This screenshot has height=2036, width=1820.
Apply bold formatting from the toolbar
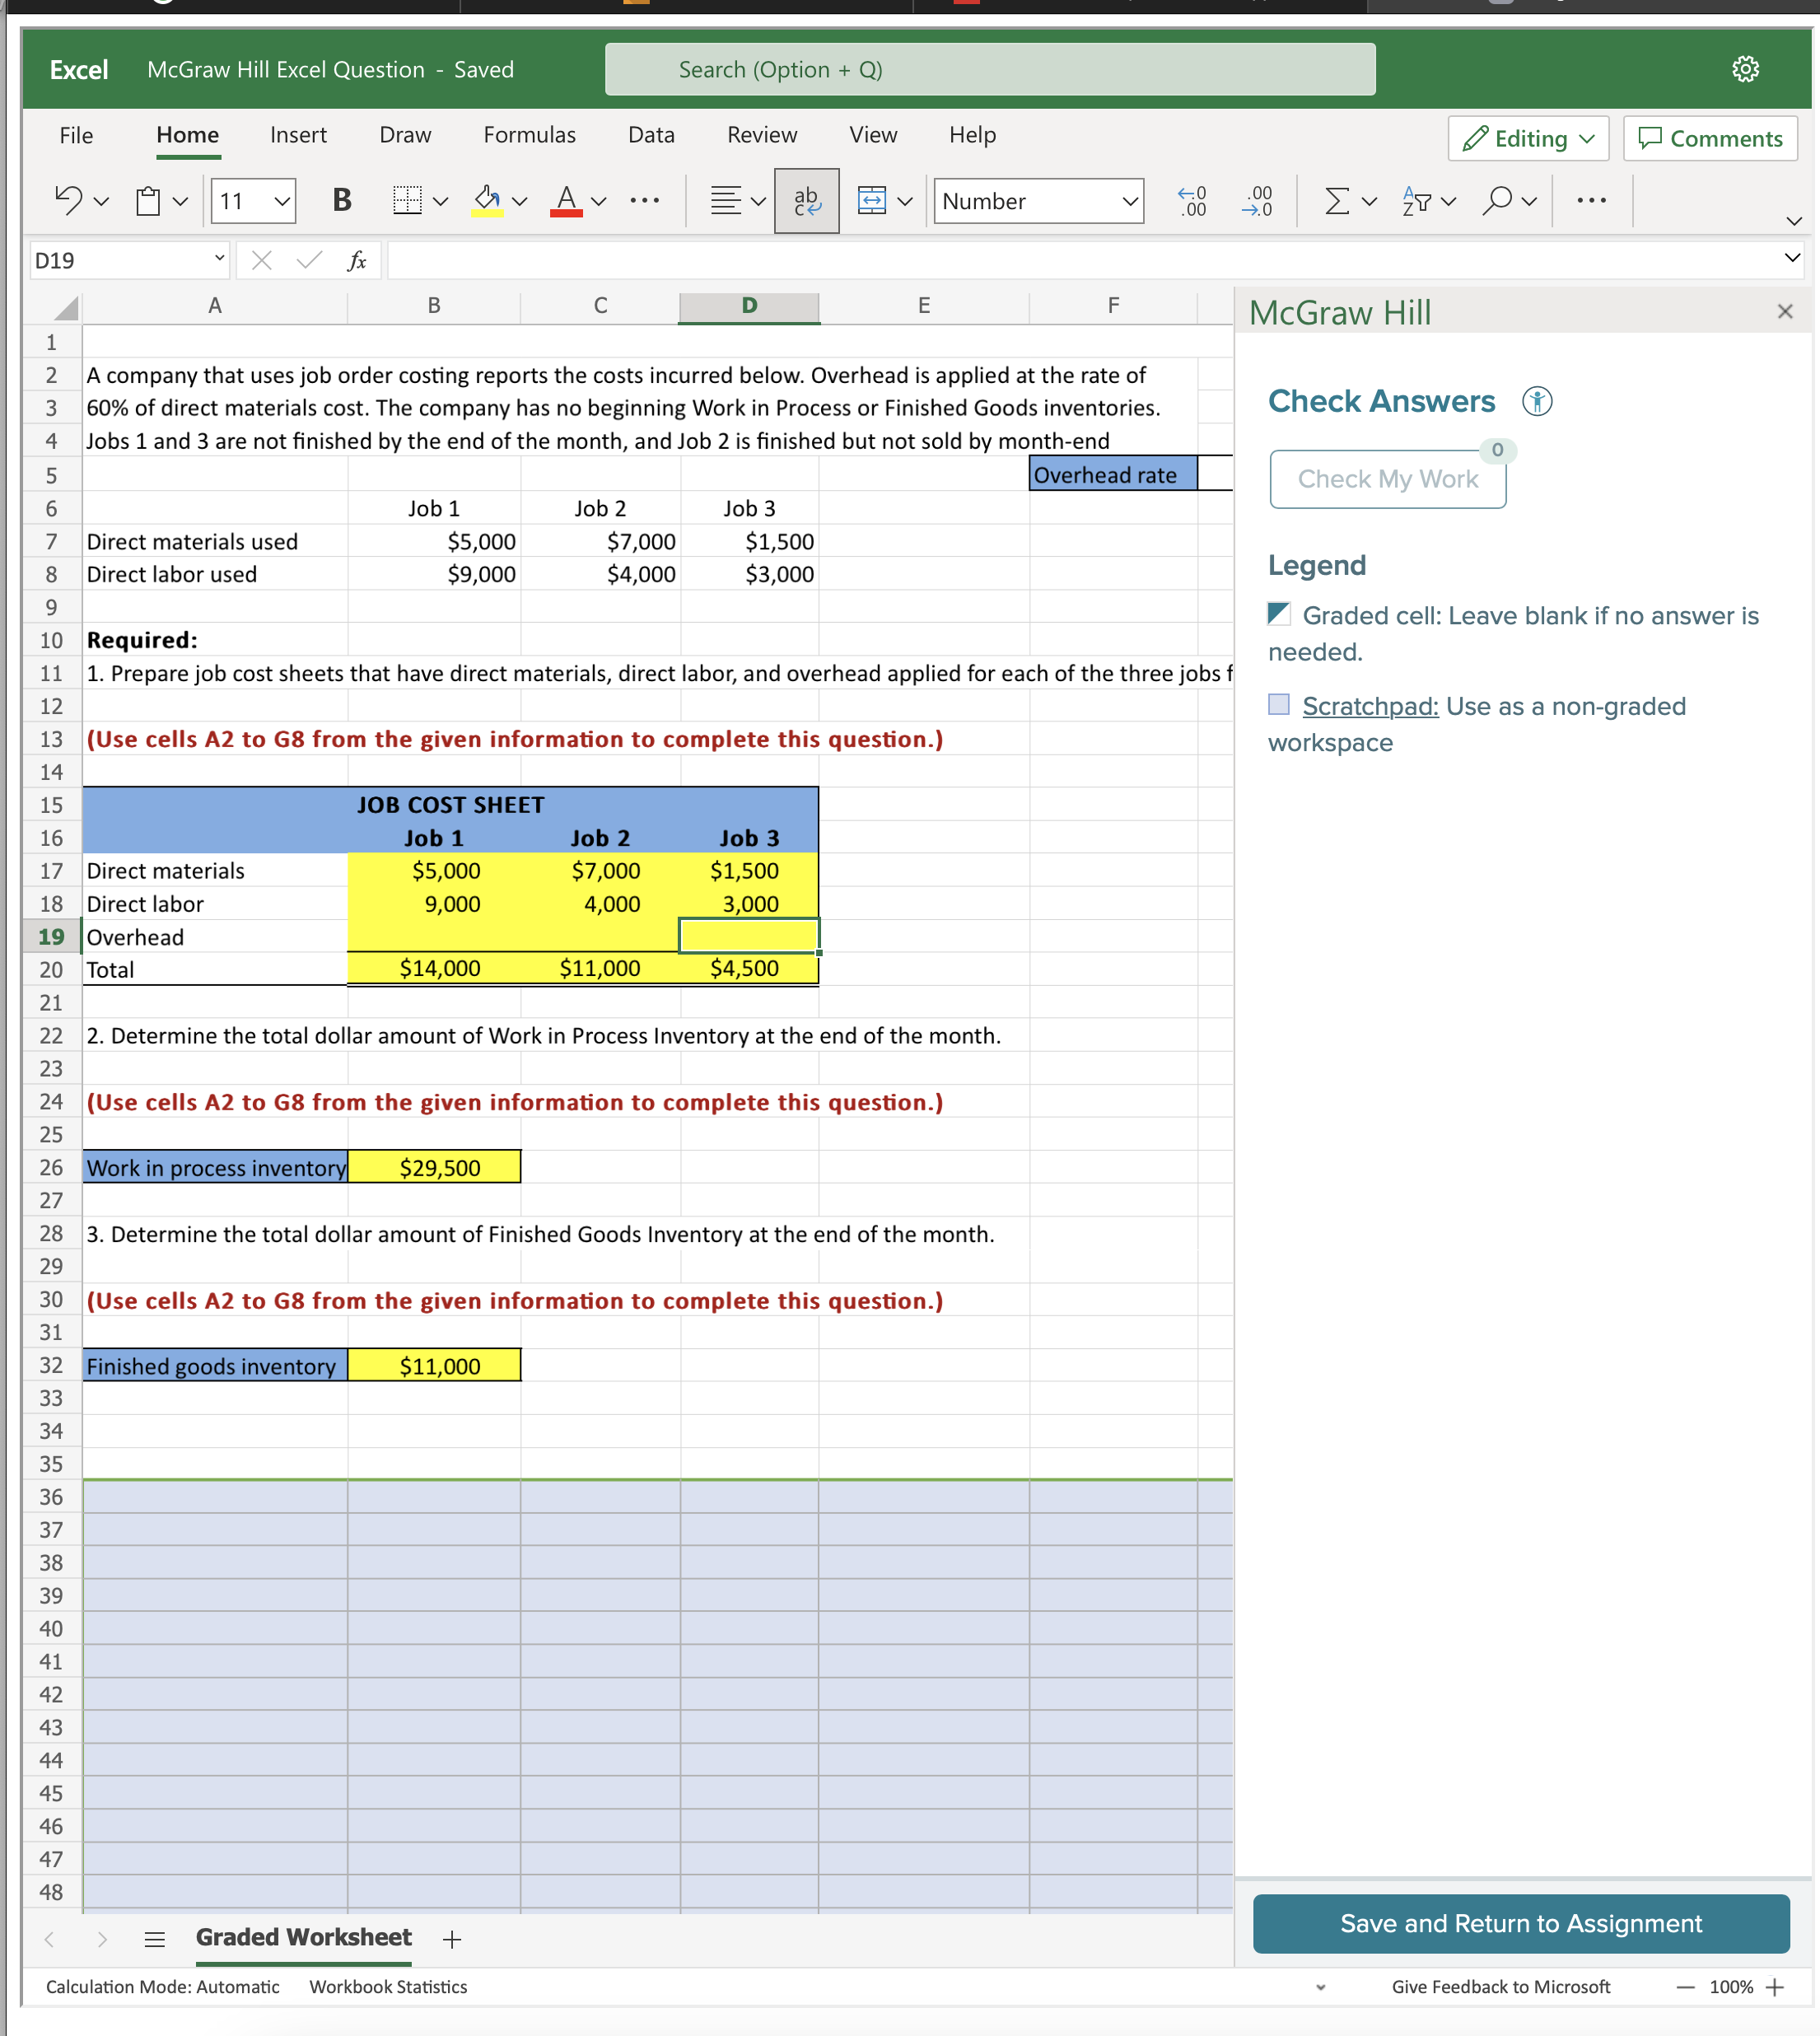pyautogui.click(x=340, y=200)
